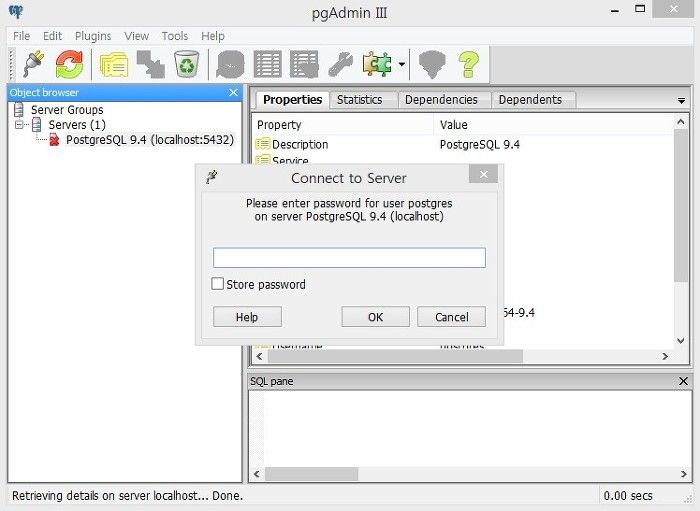Click SQL pane horizontal scrollbar thumb
The height and width of the screenshot is (511, 700).
pyautogui.click(x=312, y=474)
